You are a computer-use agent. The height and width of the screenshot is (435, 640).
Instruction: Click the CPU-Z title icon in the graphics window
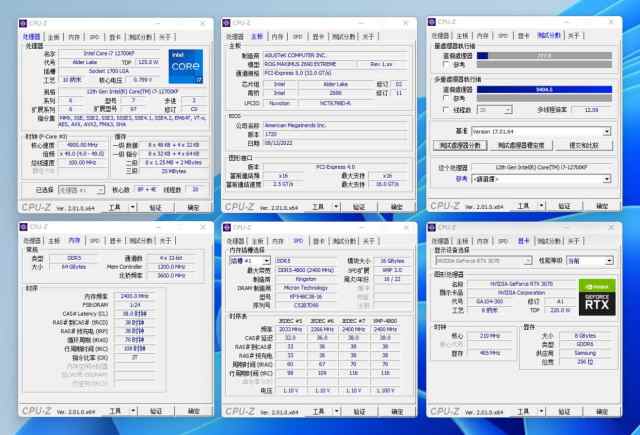point(432,227)
